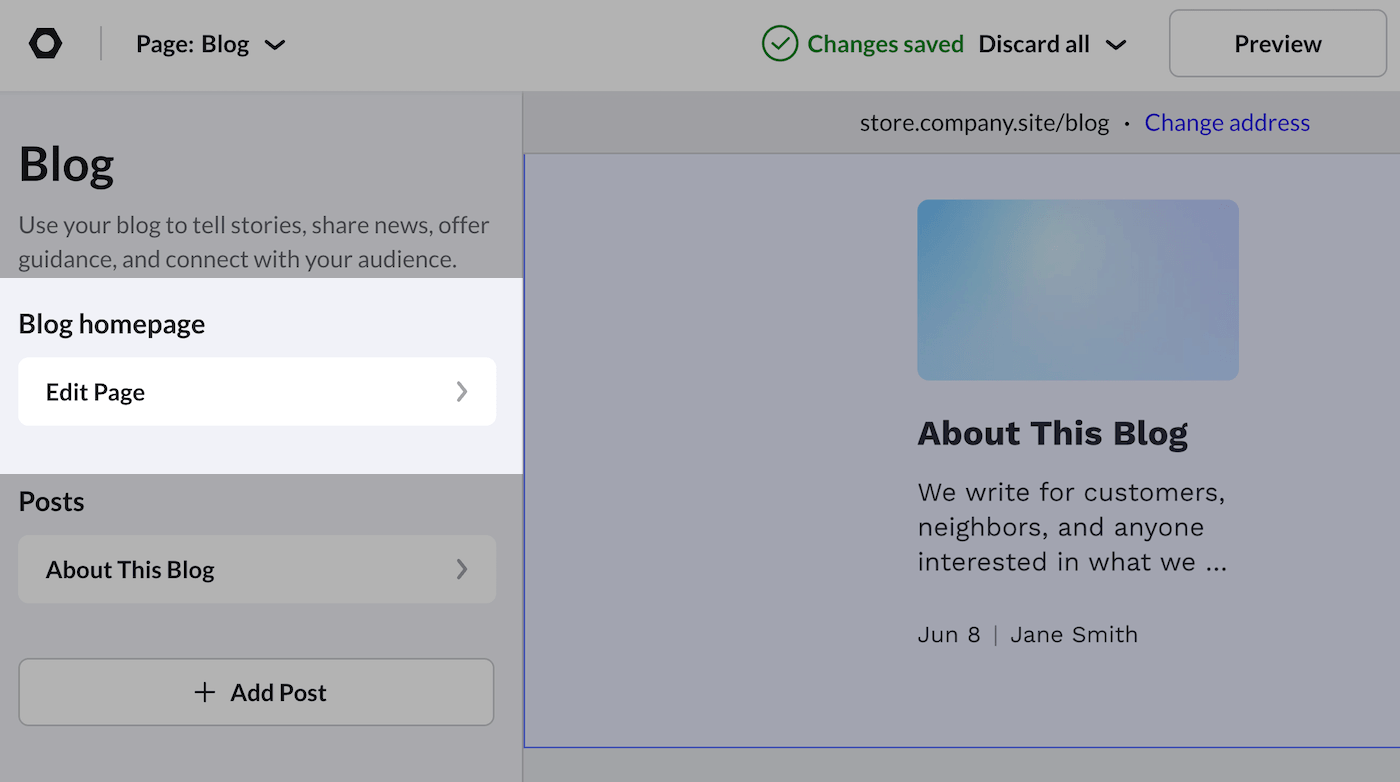This screenshot has width=1400, height=782.
Task: Click the Changes saved status text
Action: pyautogui.click(x=885, y=44)
